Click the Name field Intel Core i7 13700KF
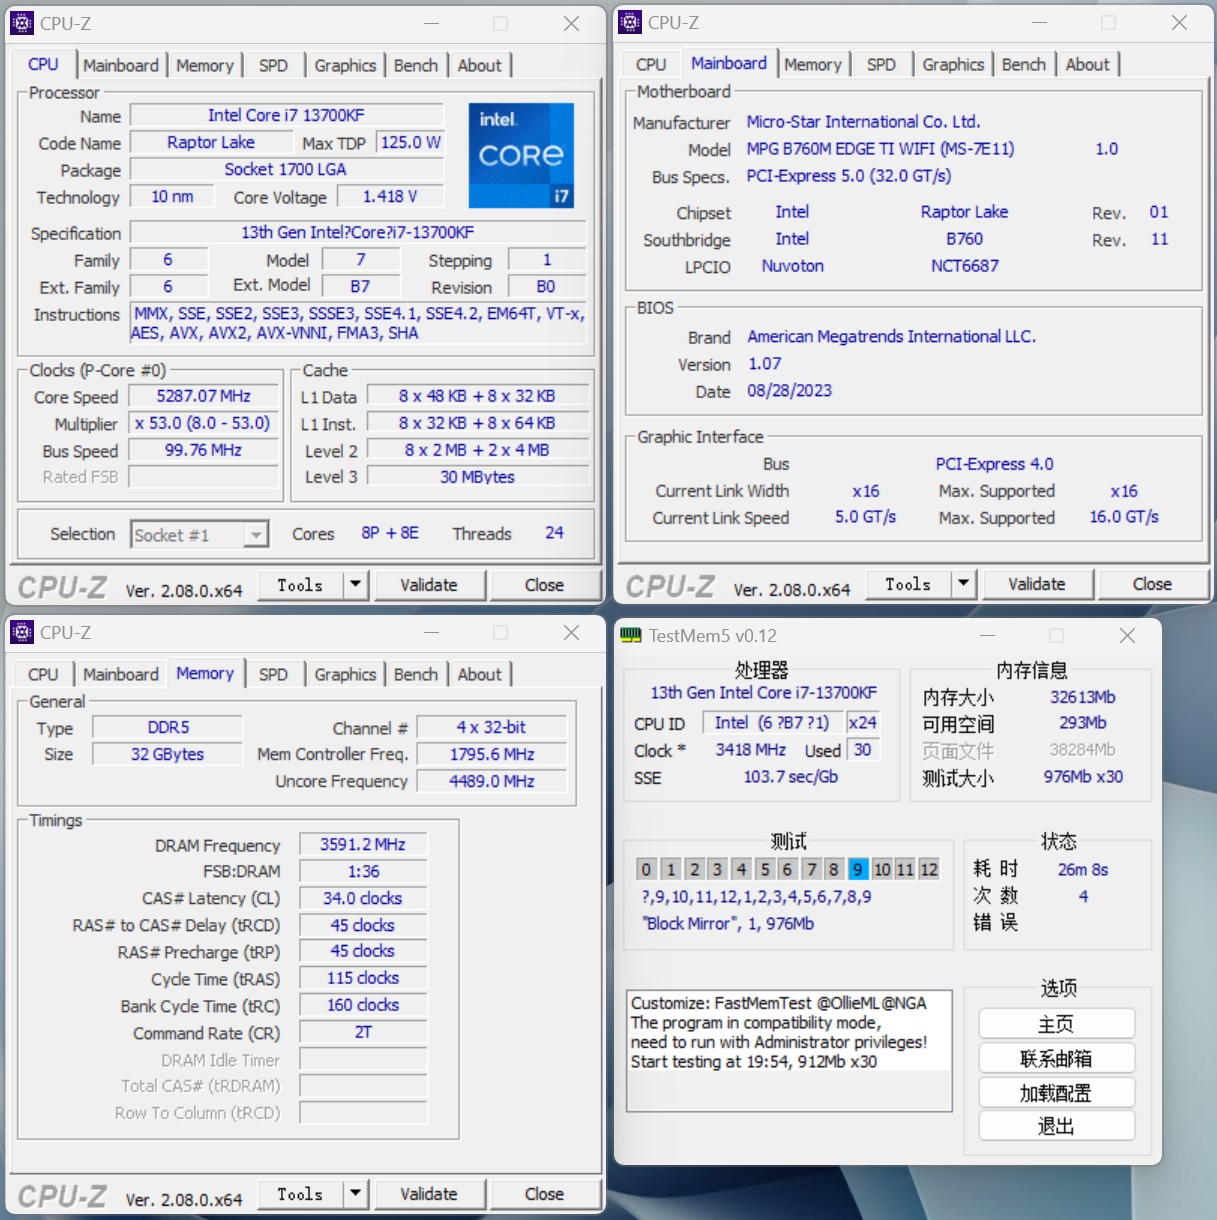This screenshot has height=1220, width=1217. [286, 116]
